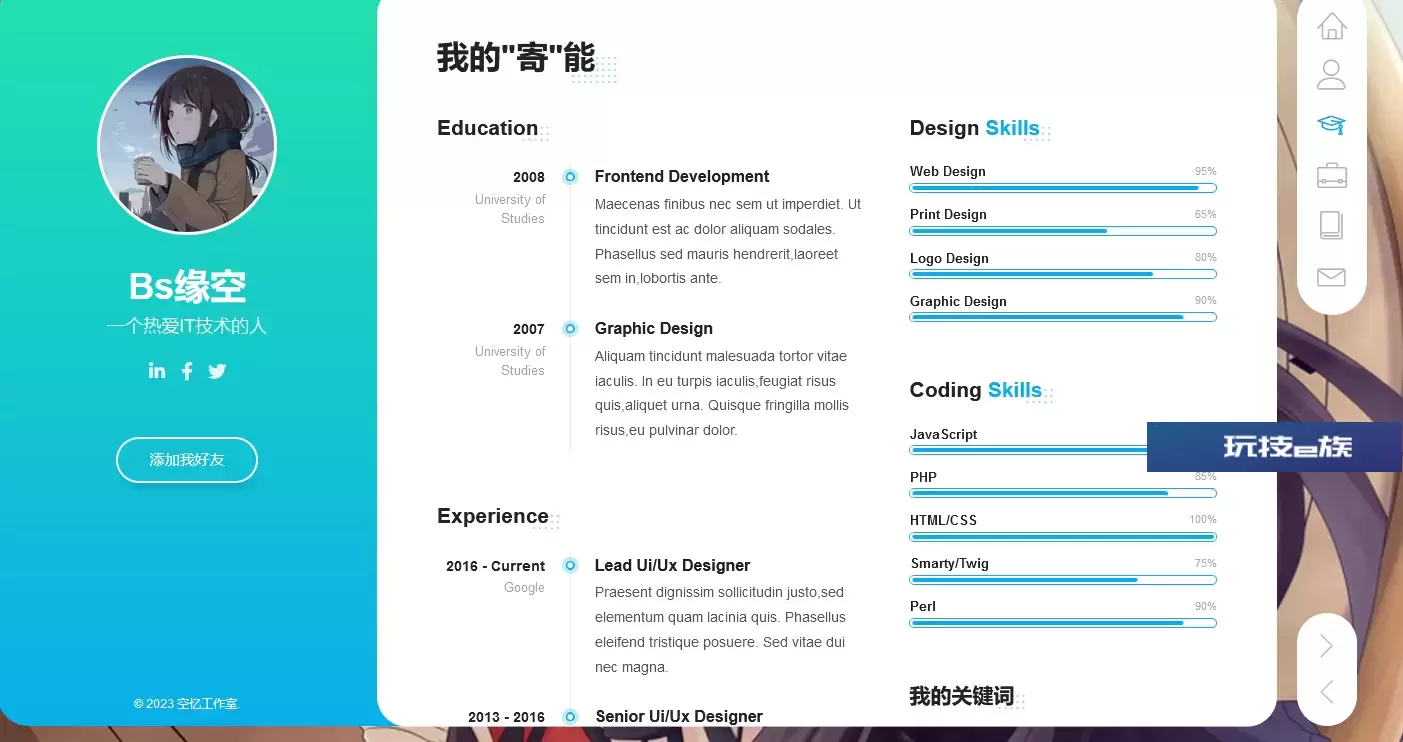This screenshot has height=742, width=1403.
Task: Click the Print Design 65% progress bar
Action: pos(1063,231)
